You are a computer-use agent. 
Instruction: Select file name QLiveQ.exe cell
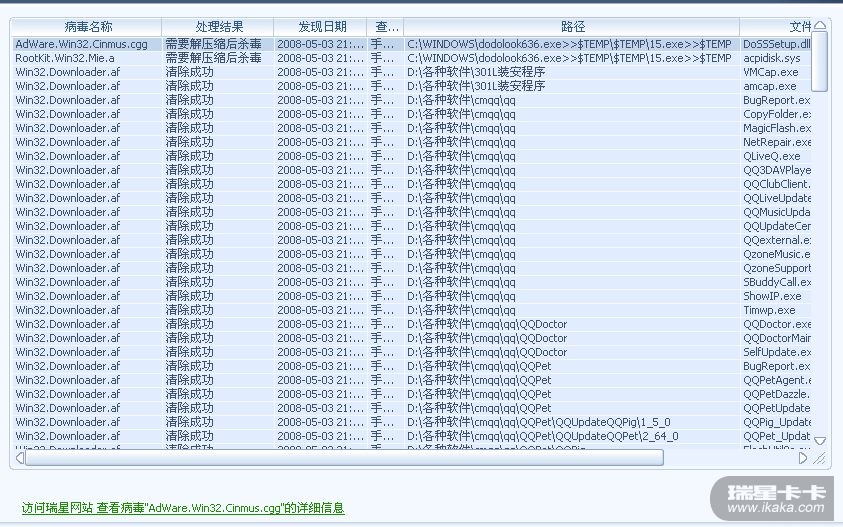coord(771,156)
